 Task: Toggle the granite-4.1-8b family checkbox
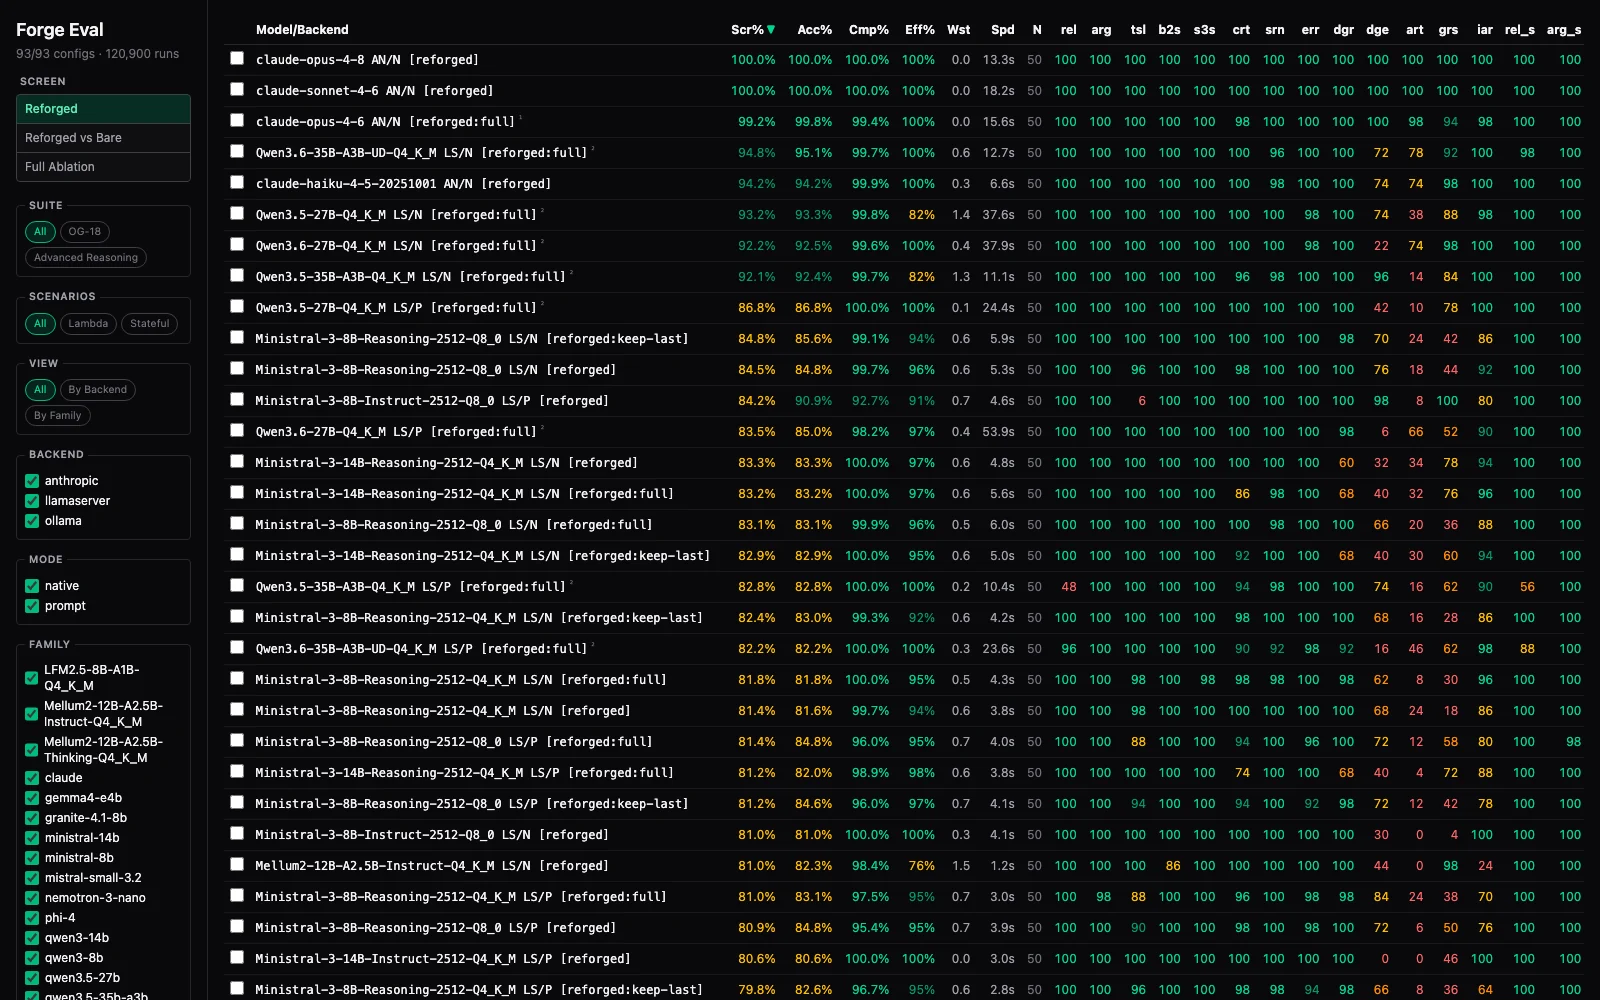[x=32, y=818]
